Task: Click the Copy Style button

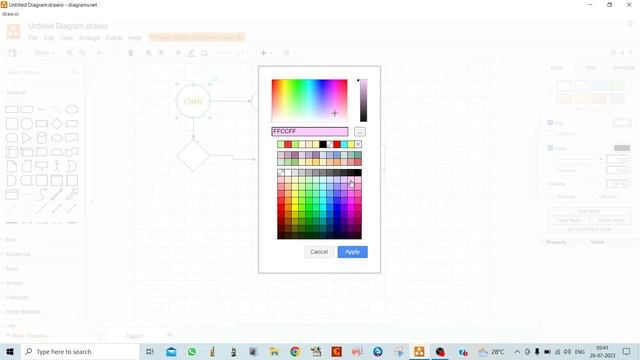Action: pyautogui.click(x=568, y=220)
